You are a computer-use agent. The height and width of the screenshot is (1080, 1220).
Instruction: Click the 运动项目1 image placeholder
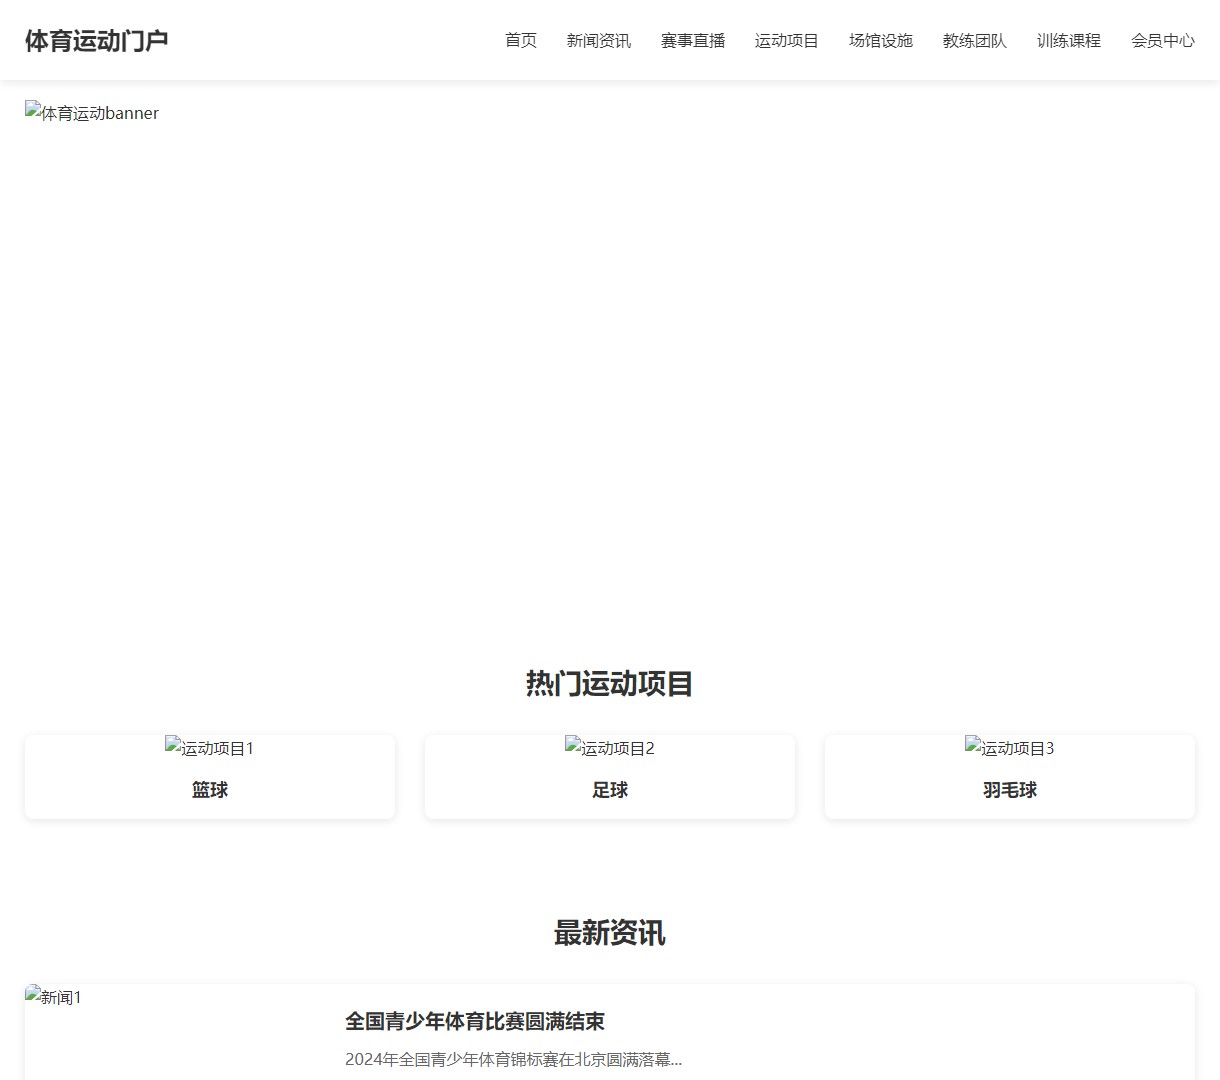pyautogui.click(x=210, y=747)
